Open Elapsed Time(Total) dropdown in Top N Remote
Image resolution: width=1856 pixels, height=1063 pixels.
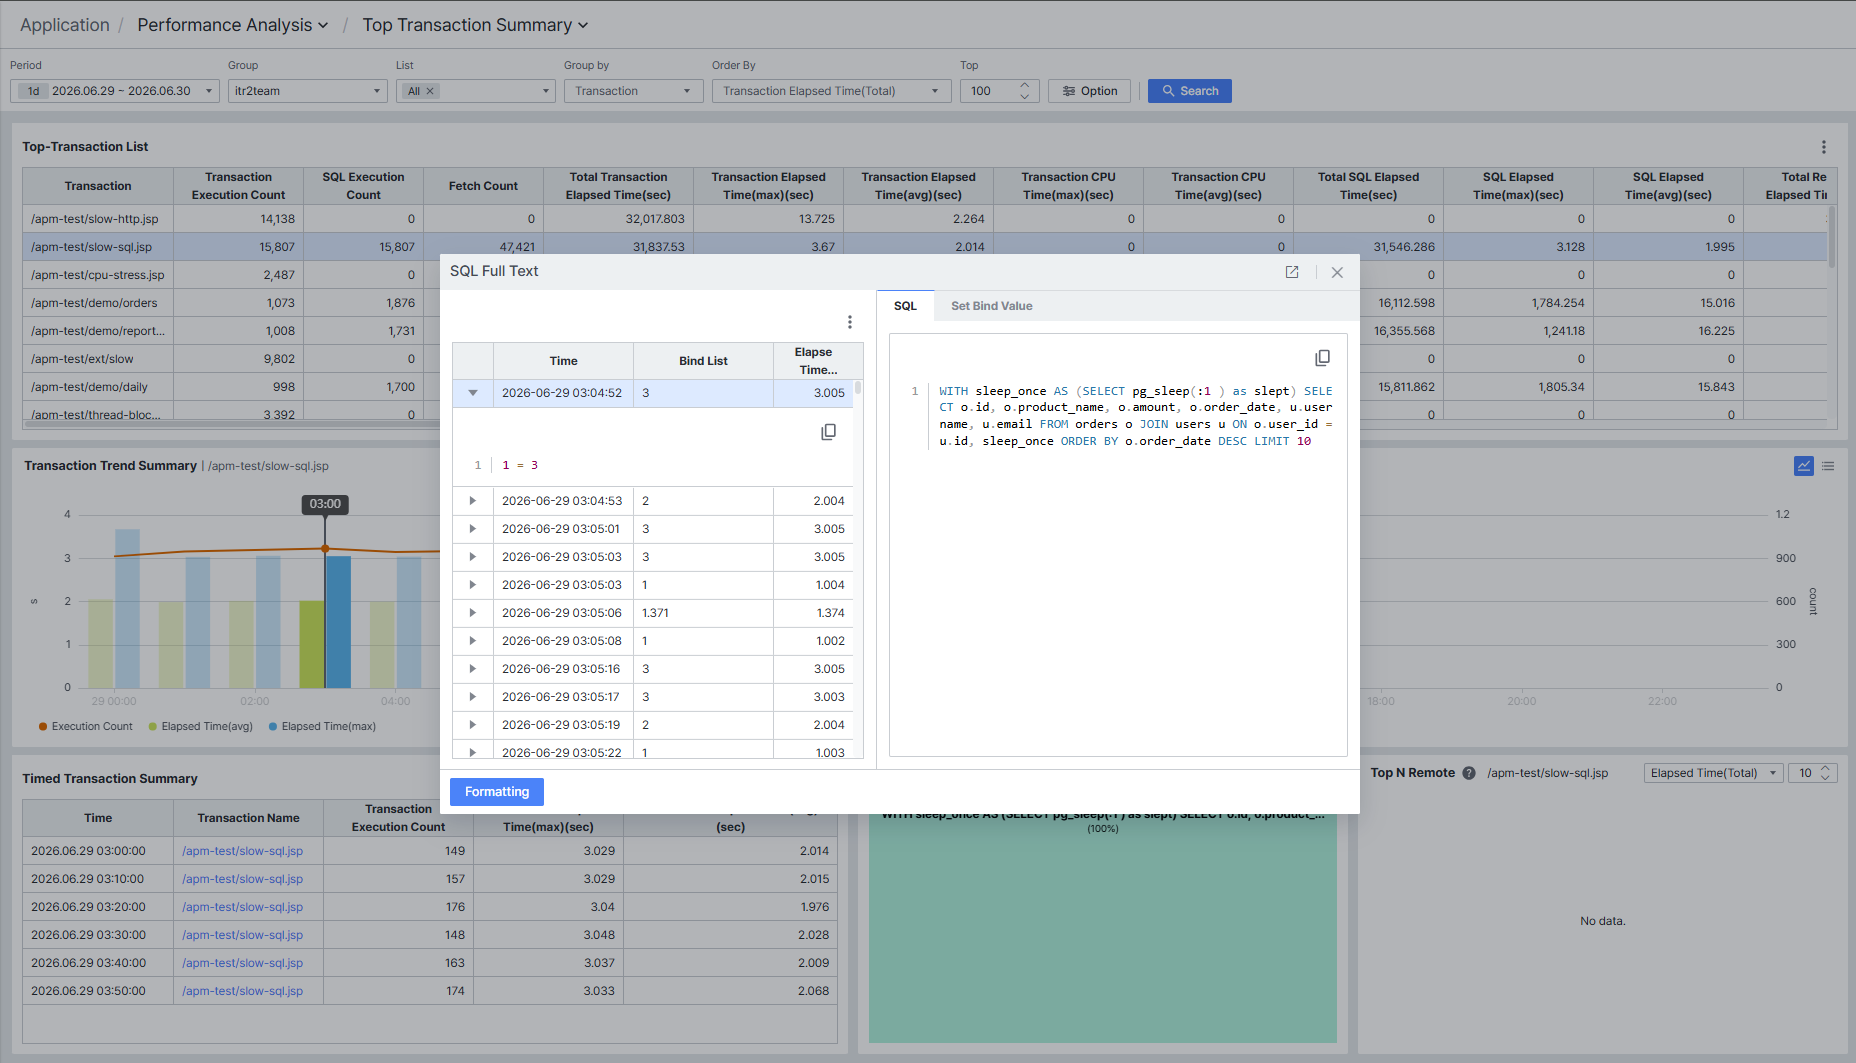(x=1714, y=773)
